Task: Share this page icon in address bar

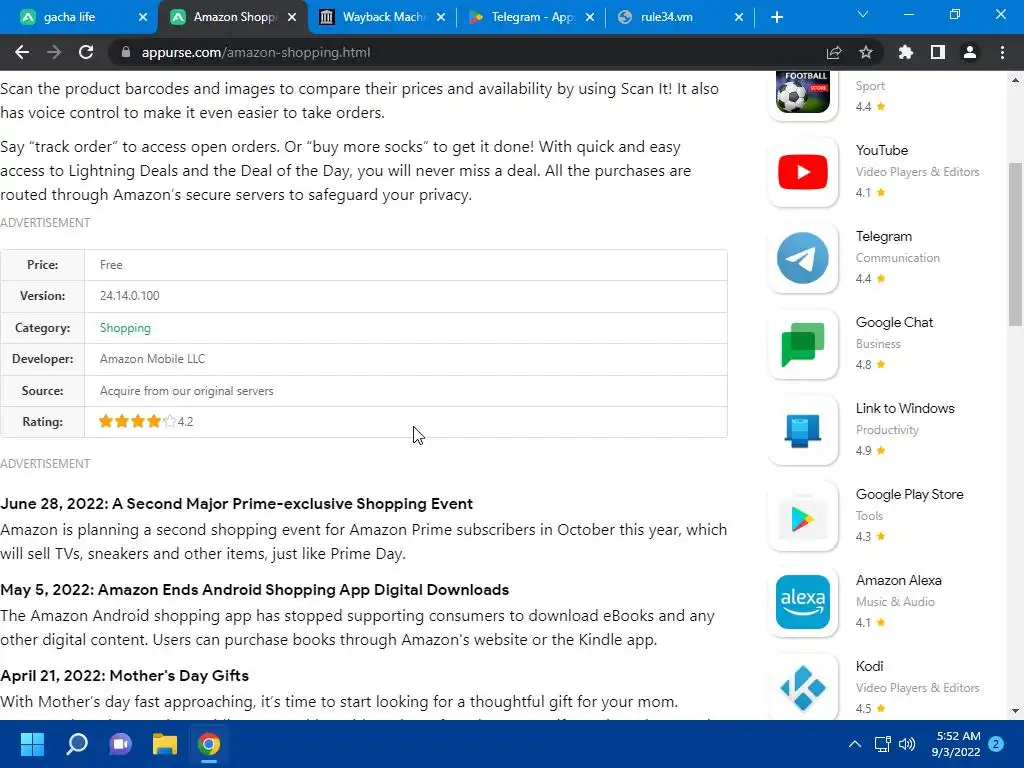Action: (x=834, y=52)
